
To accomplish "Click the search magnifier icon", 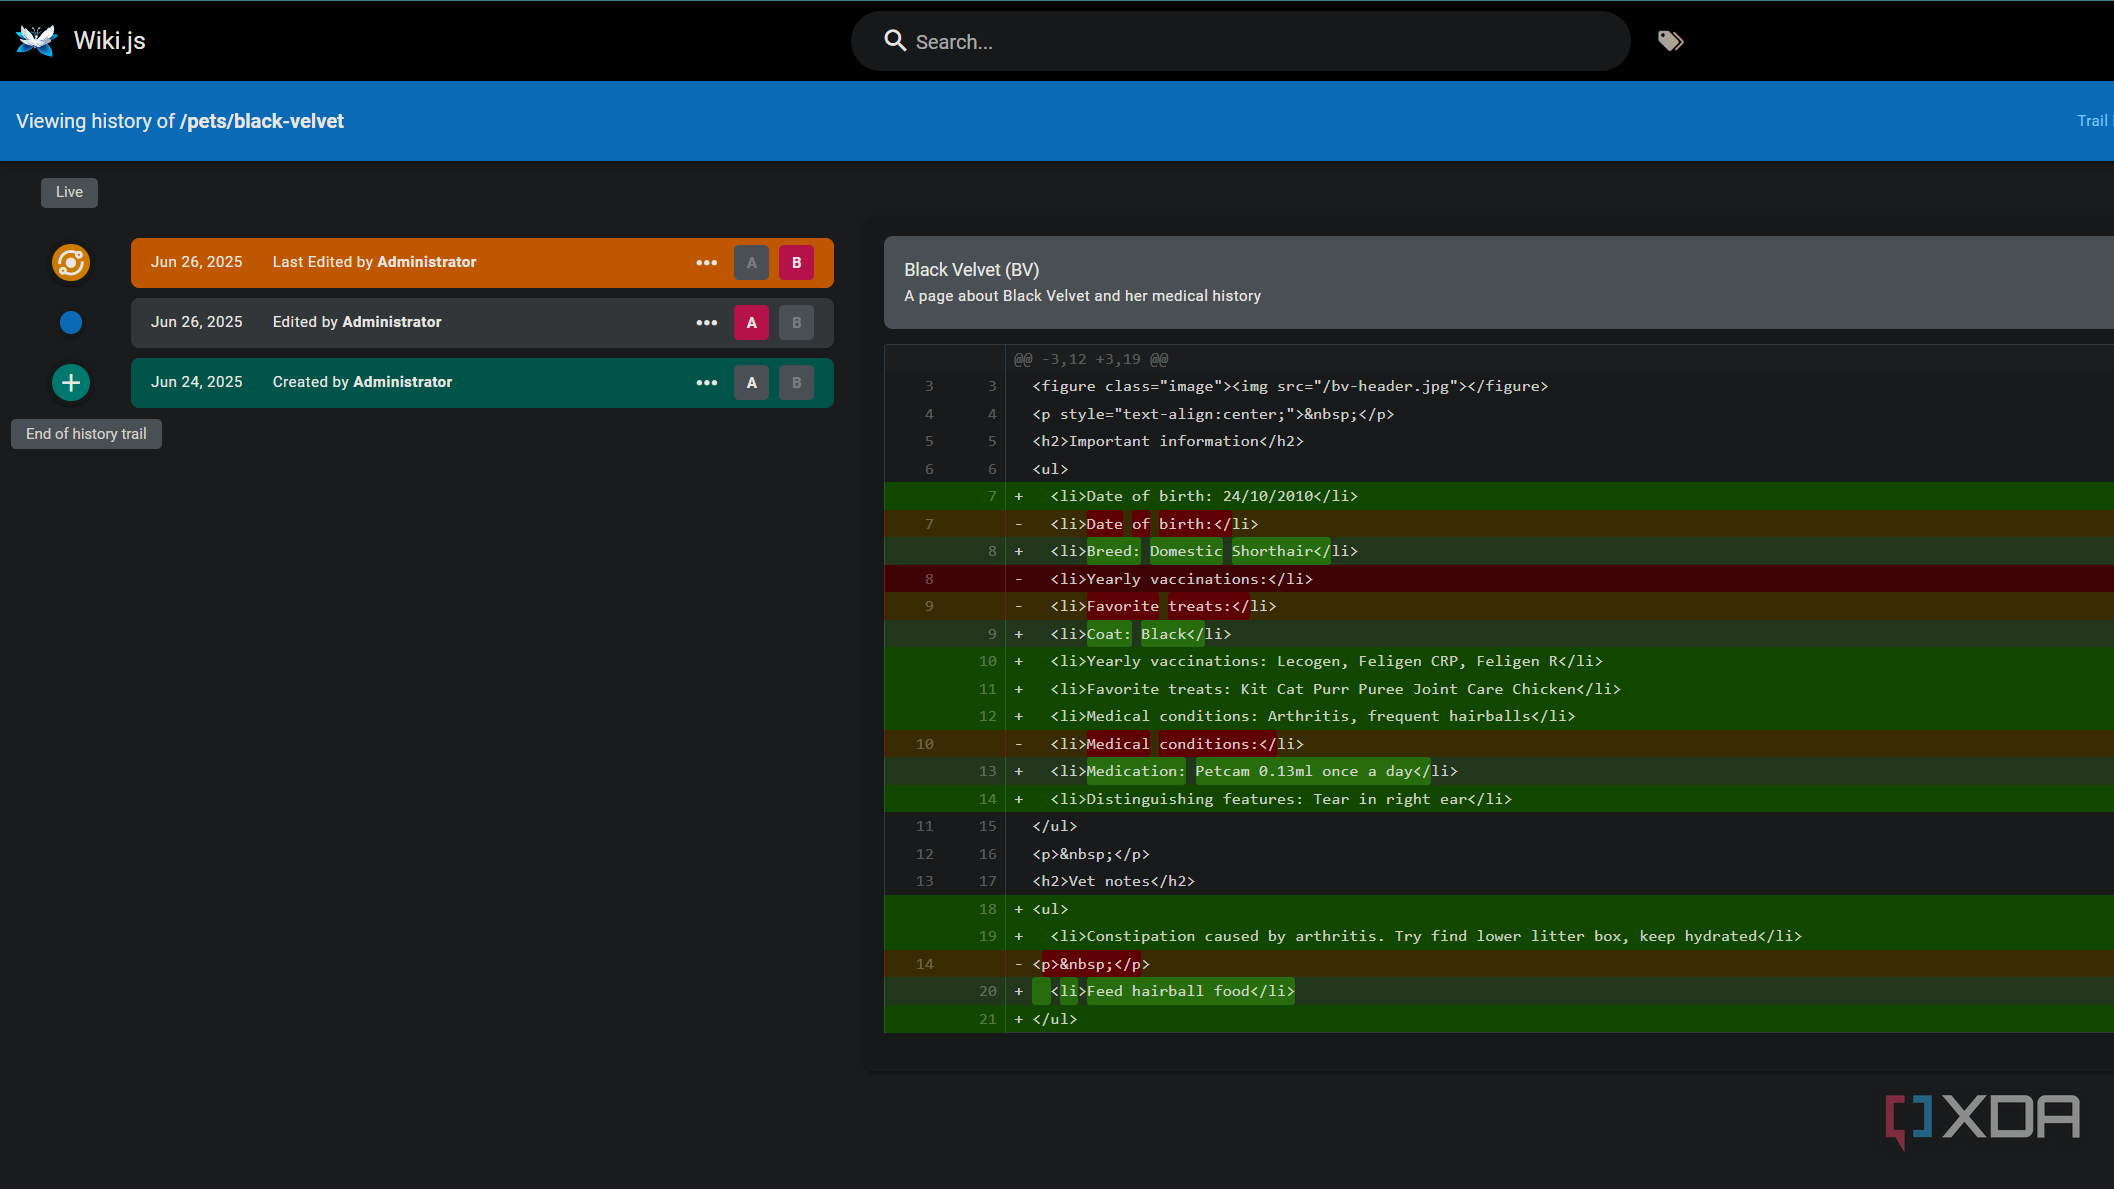I will pos(895,41).
